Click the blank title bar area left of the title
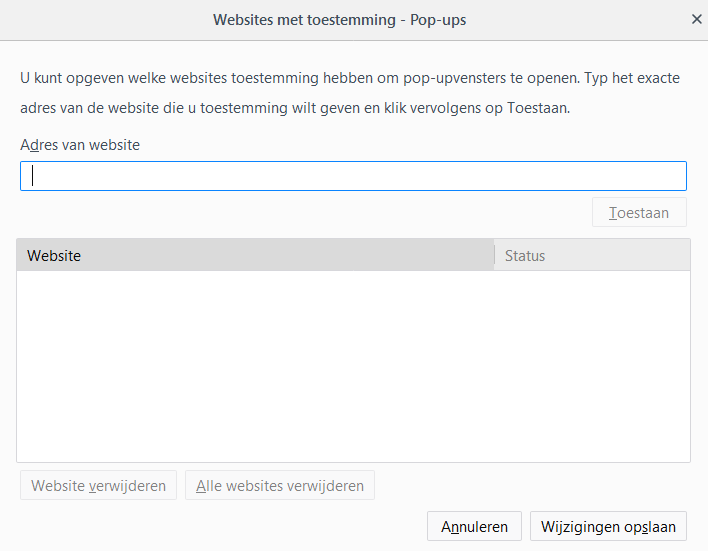 pos(100,19)
